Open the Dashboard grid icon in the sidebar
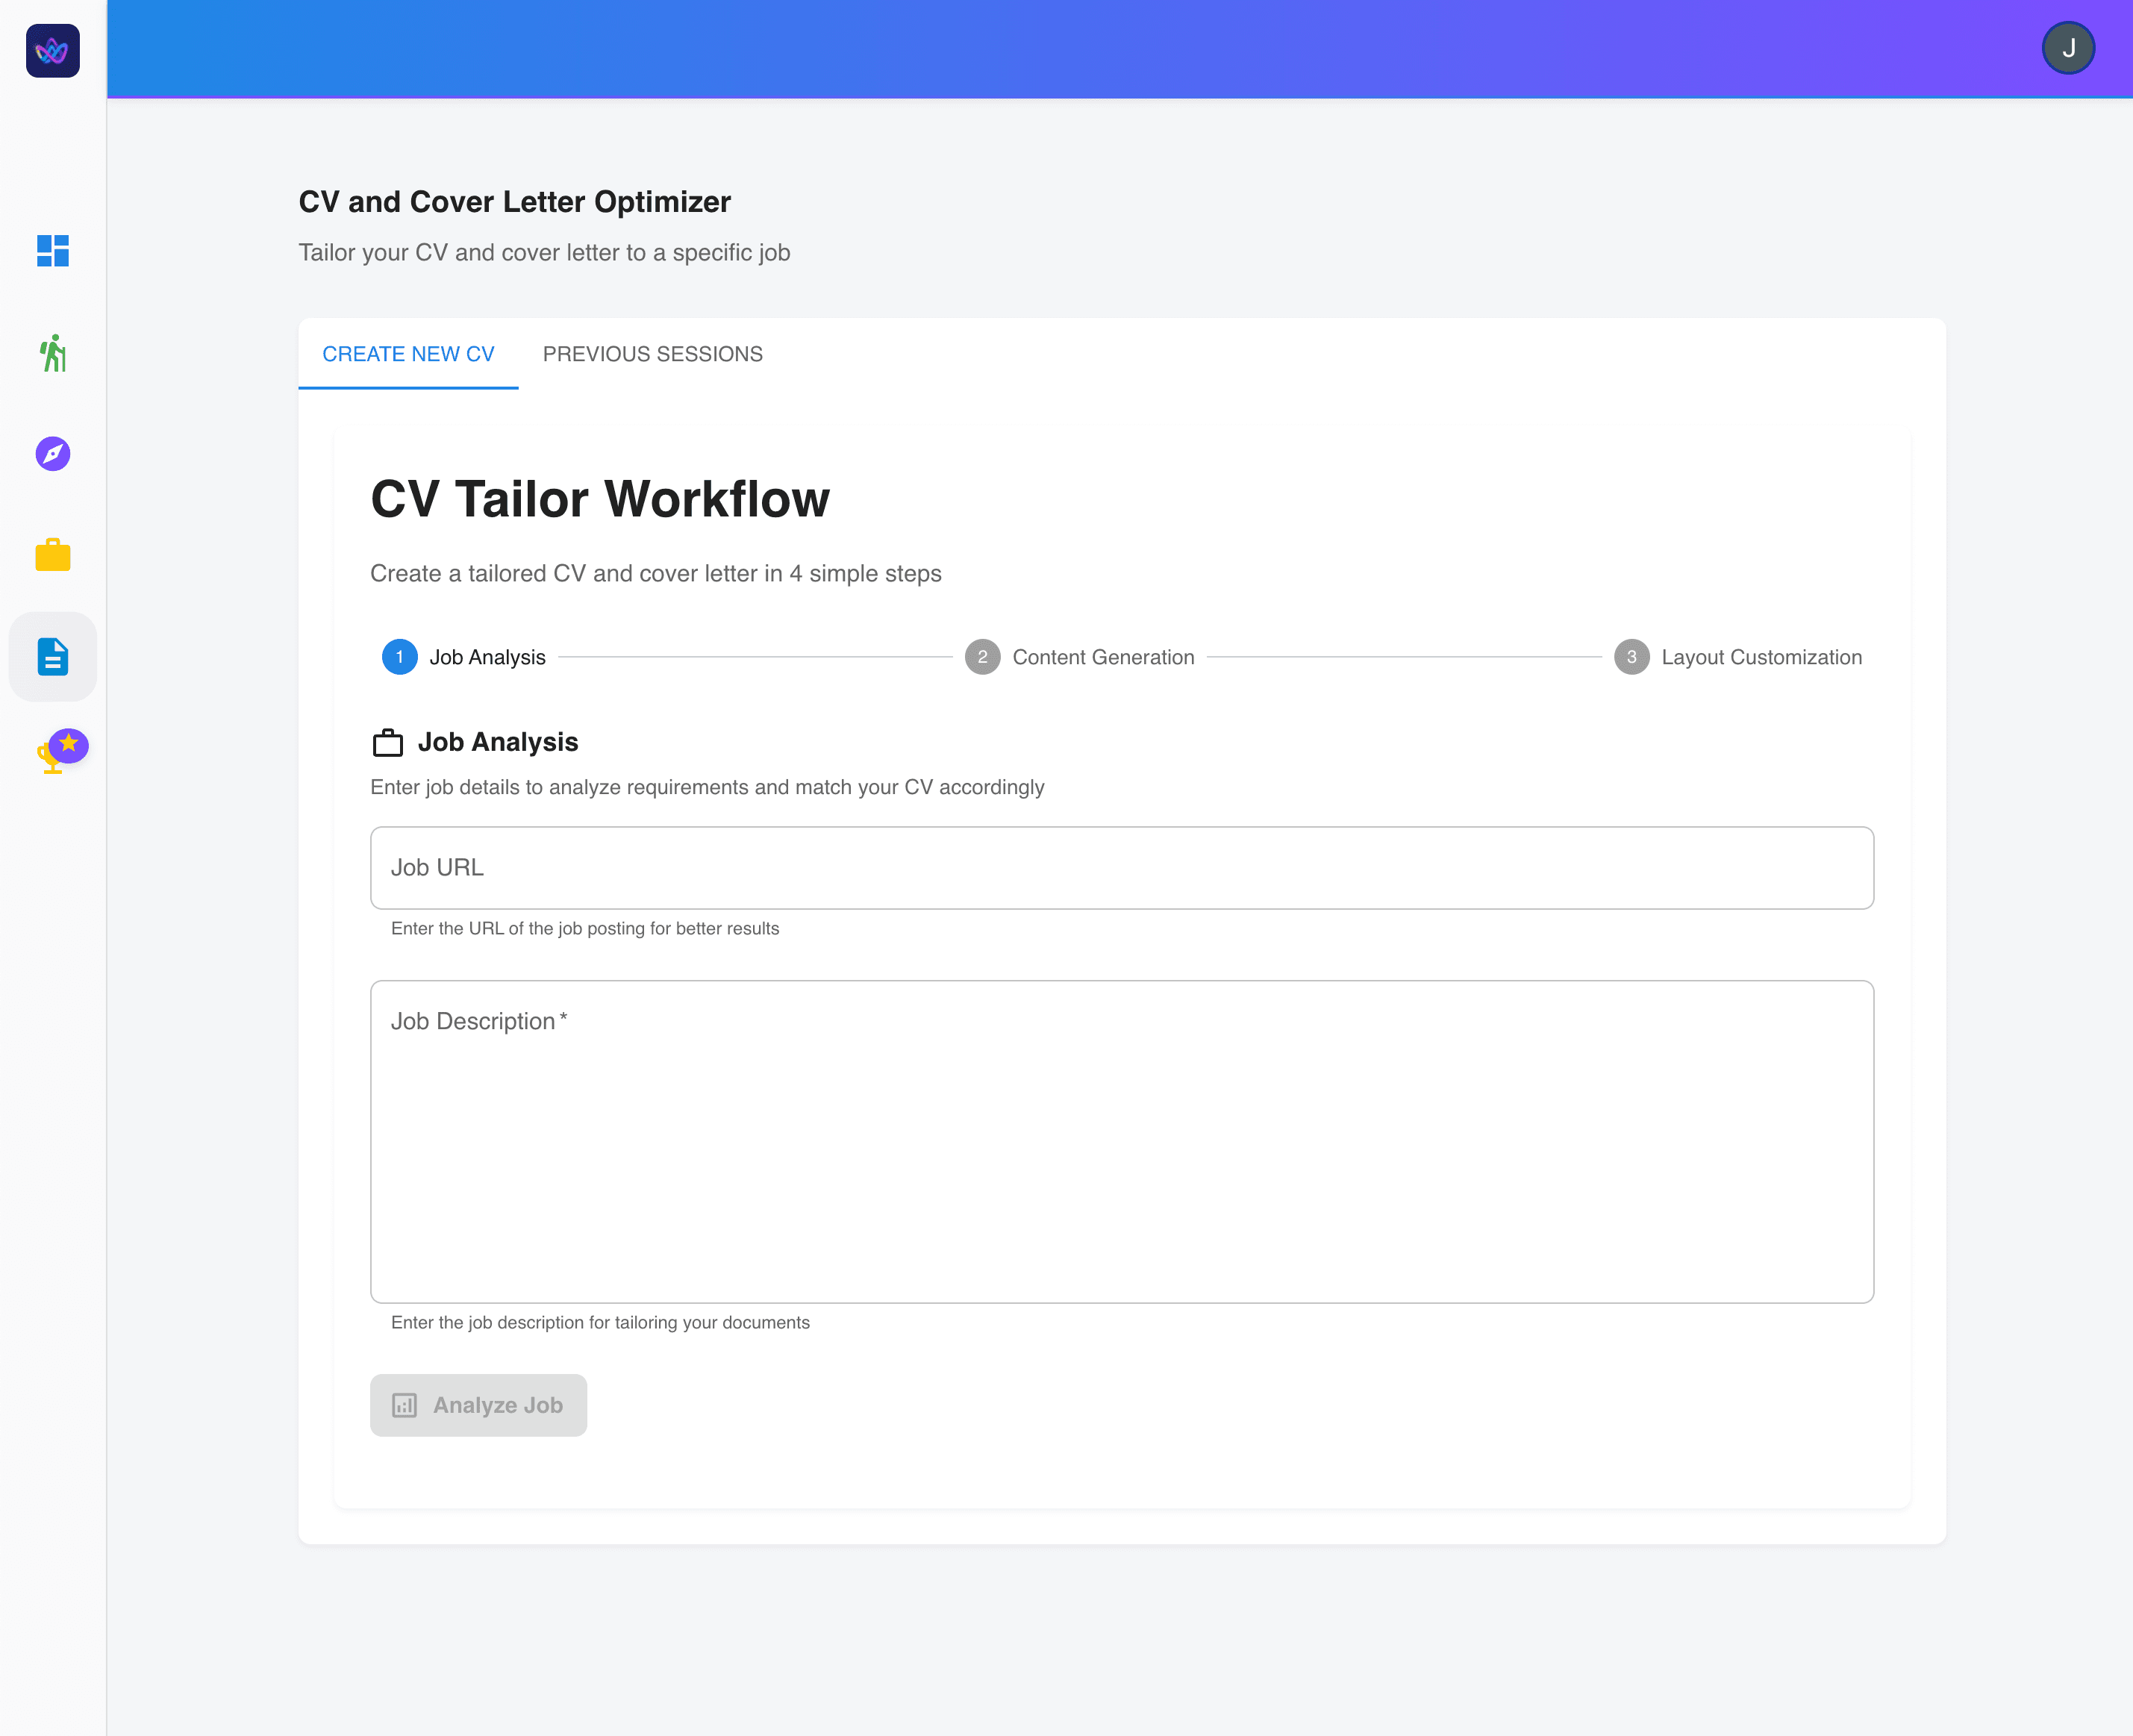 [53, 252]
